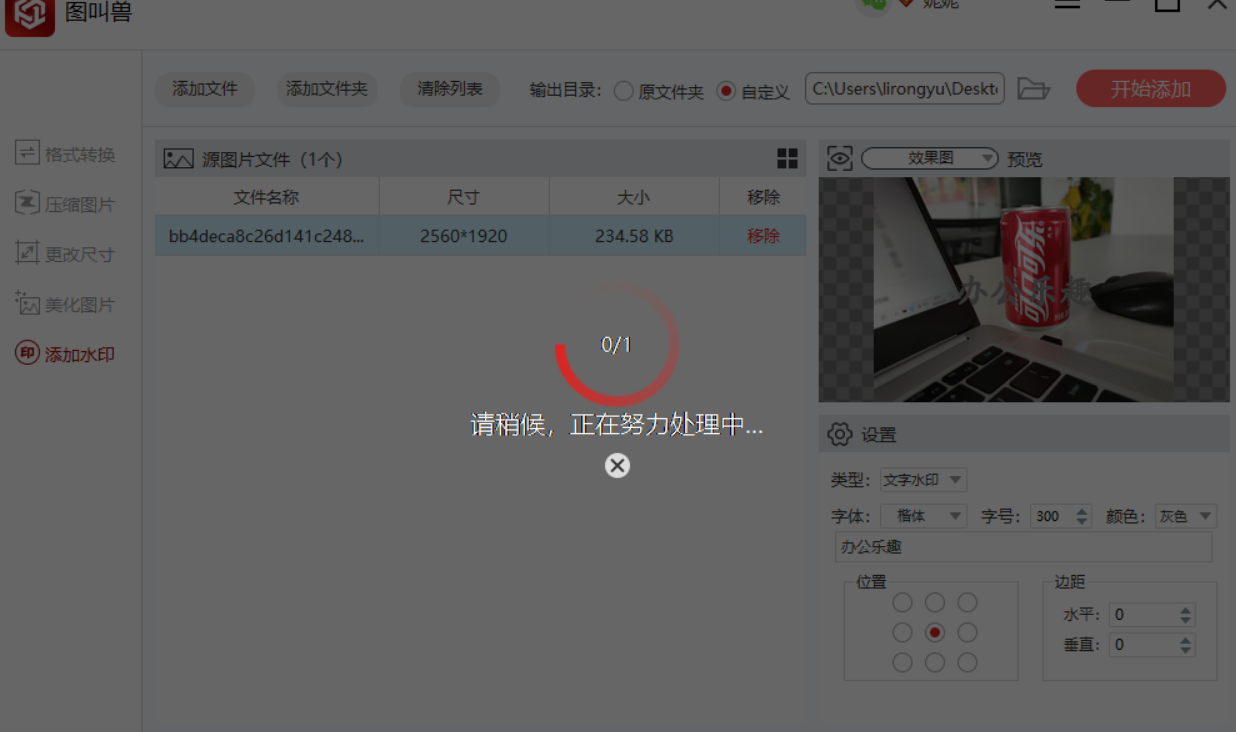Click the 尺寸 column header
Viewport: 1236px width, 732px height.
[x=464, y=197]
